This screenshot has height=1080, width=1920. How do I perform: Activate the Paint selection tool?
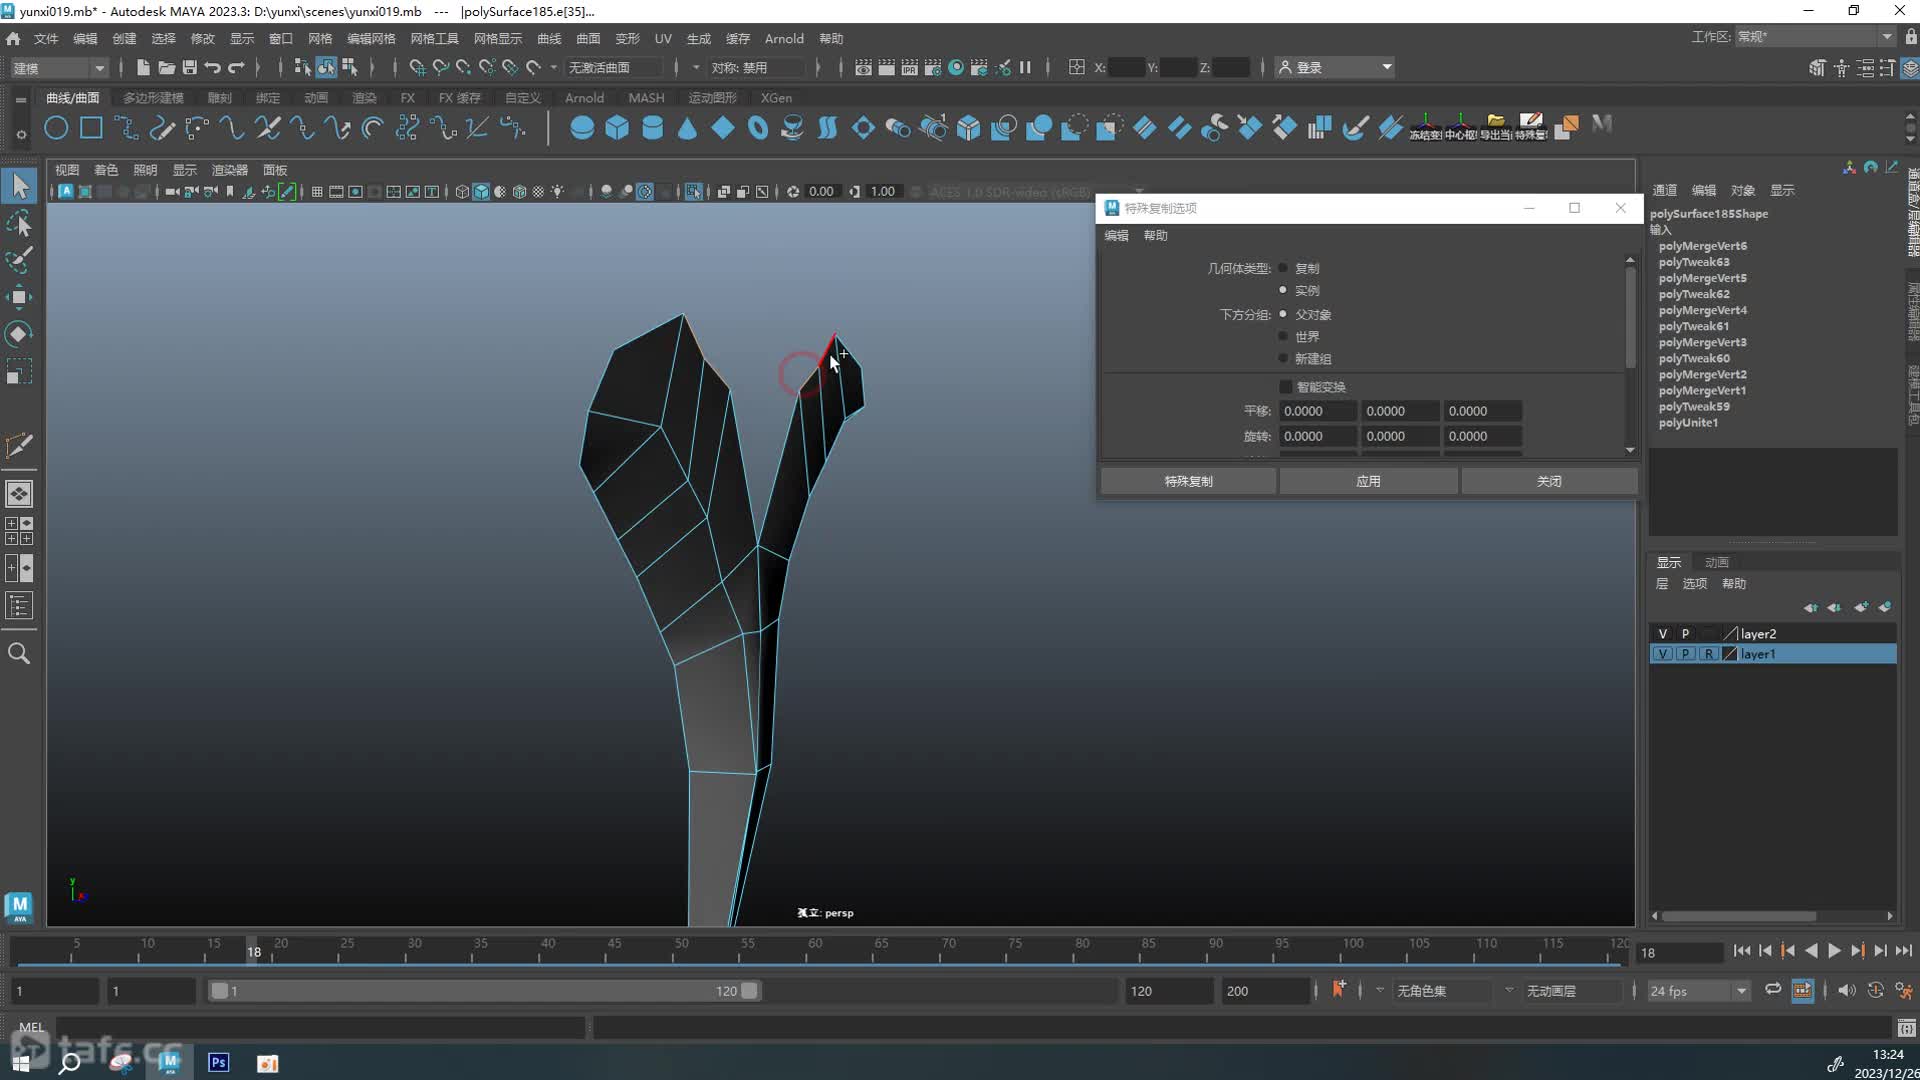[x=19, y=260]
